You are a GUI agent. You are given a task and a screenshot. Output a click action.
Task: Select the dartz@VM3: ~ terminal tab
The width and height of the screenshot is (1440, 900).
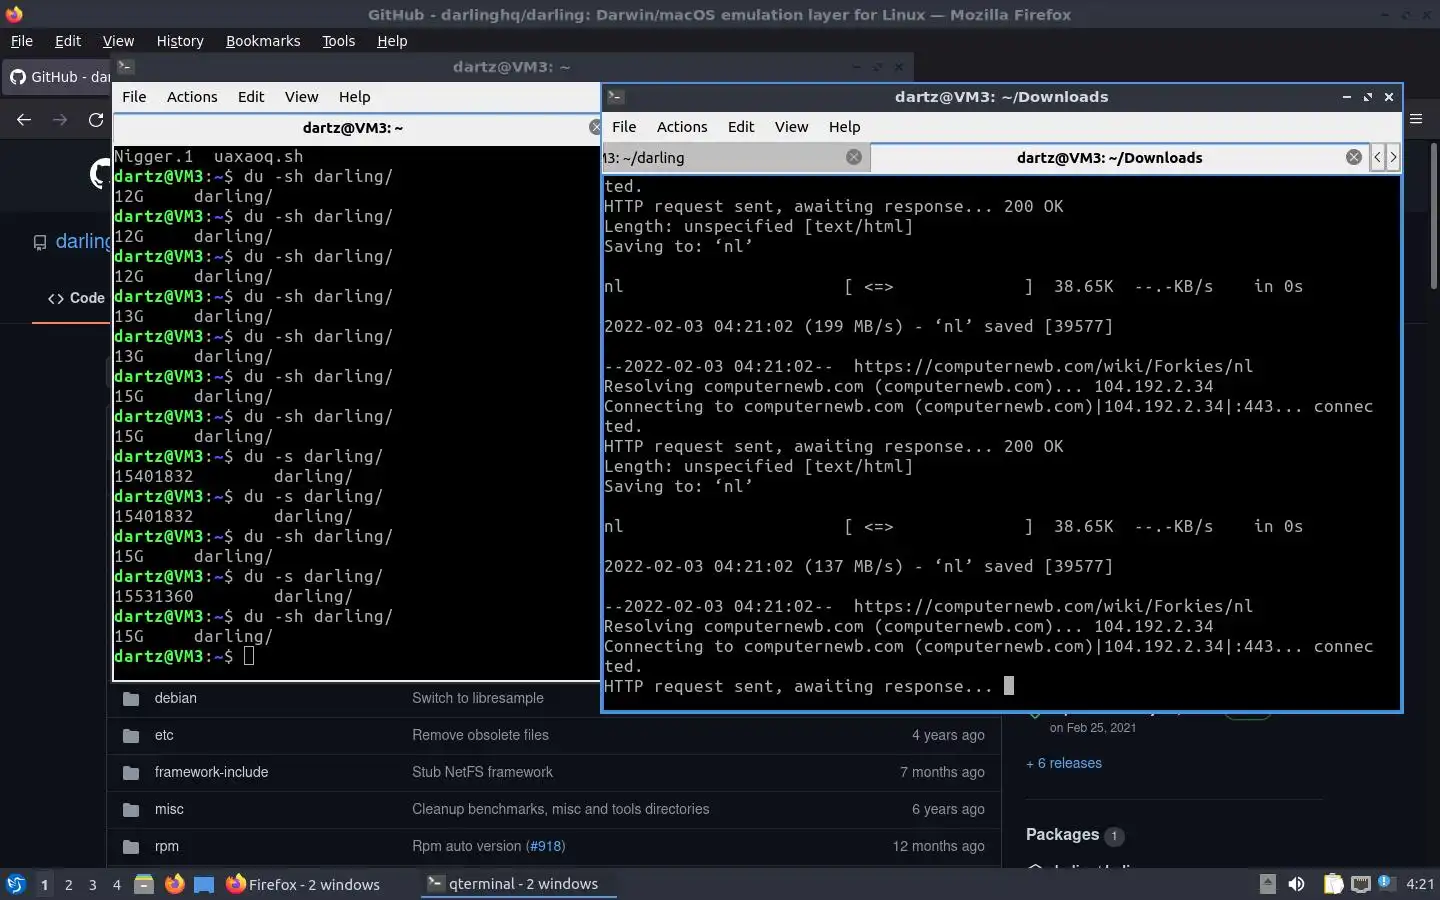[x=352, y=128]
